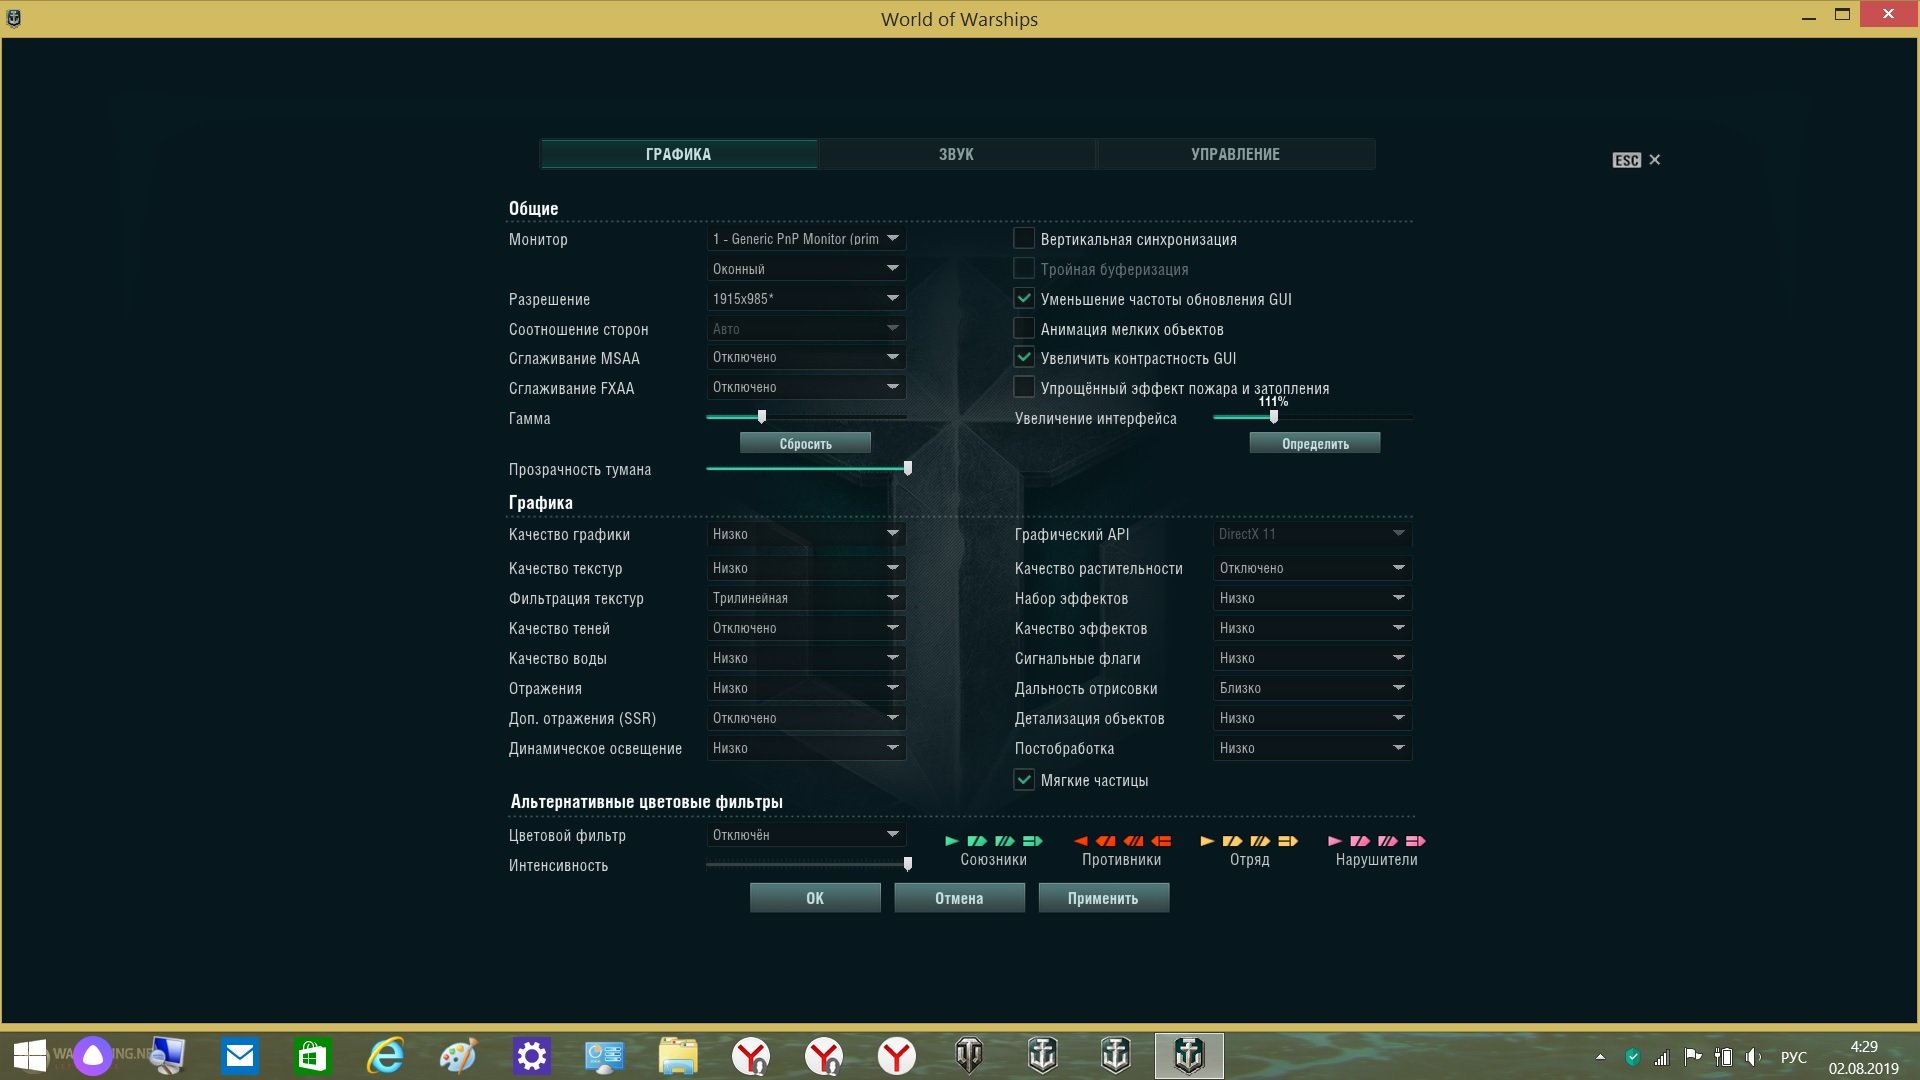Open World of Warships title bar icon
This screenshot has width=1920, height=1080.
click(14, 18)
